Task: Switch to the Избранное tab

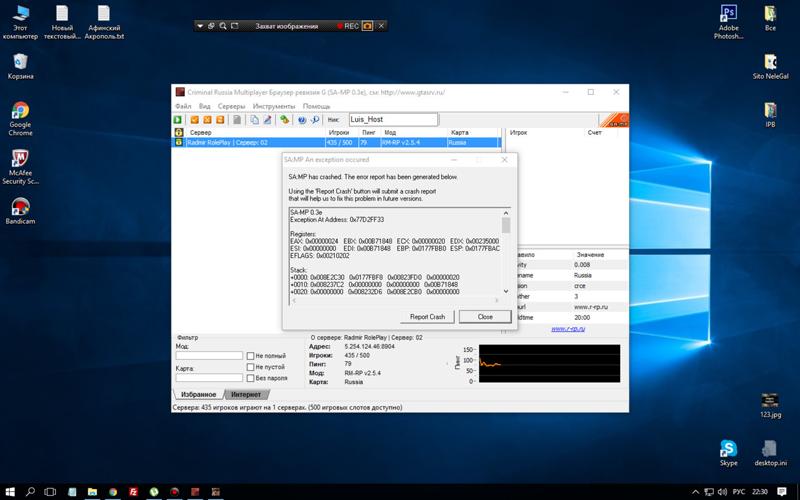Action: (x=198, y=394)
